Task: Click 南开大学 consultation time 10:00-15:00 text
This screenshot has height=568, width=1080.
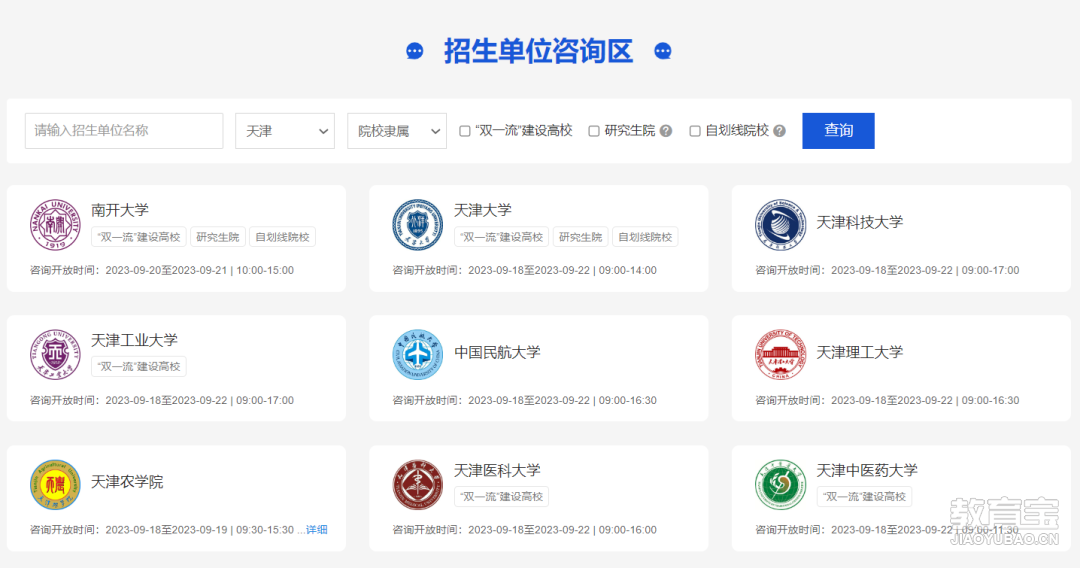Action: [x=265, y=271]
